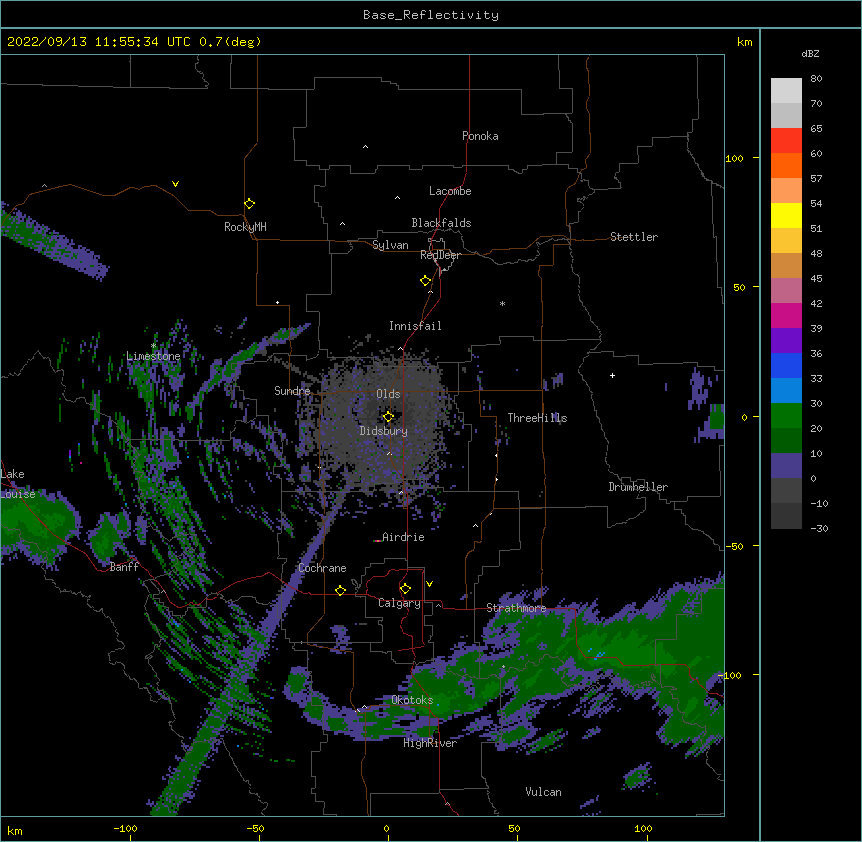Click the white asterisk above Limestone label
The height and width of the screenshot is (842, 862).
tap(153, 346)
